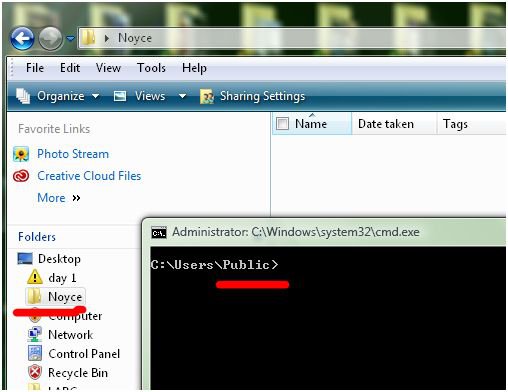Click the Sharing Settings people icon

point(207,97)
